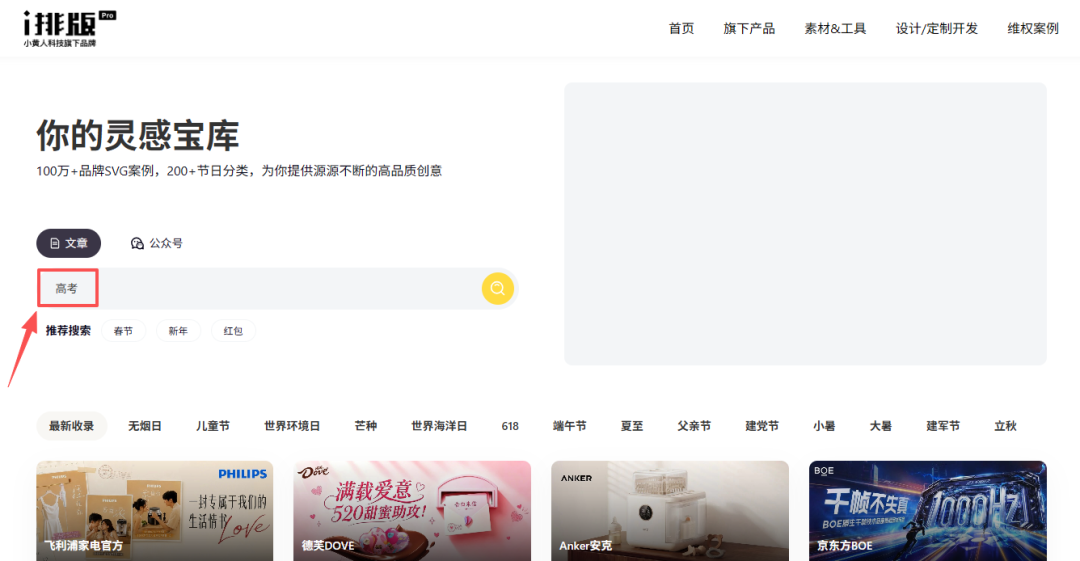Select the 618 category tab
Image resolution: width=1080 pixels, height=561 pixels.
pos(510,426)
